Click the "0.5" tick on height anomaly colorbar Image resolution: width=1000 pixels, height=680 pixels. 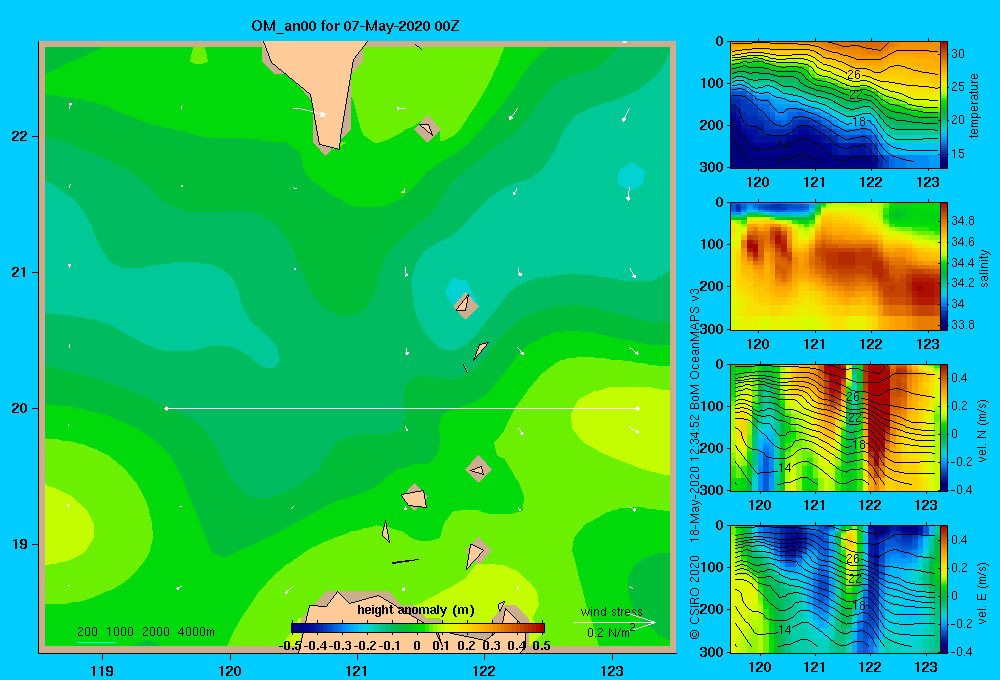541,646
